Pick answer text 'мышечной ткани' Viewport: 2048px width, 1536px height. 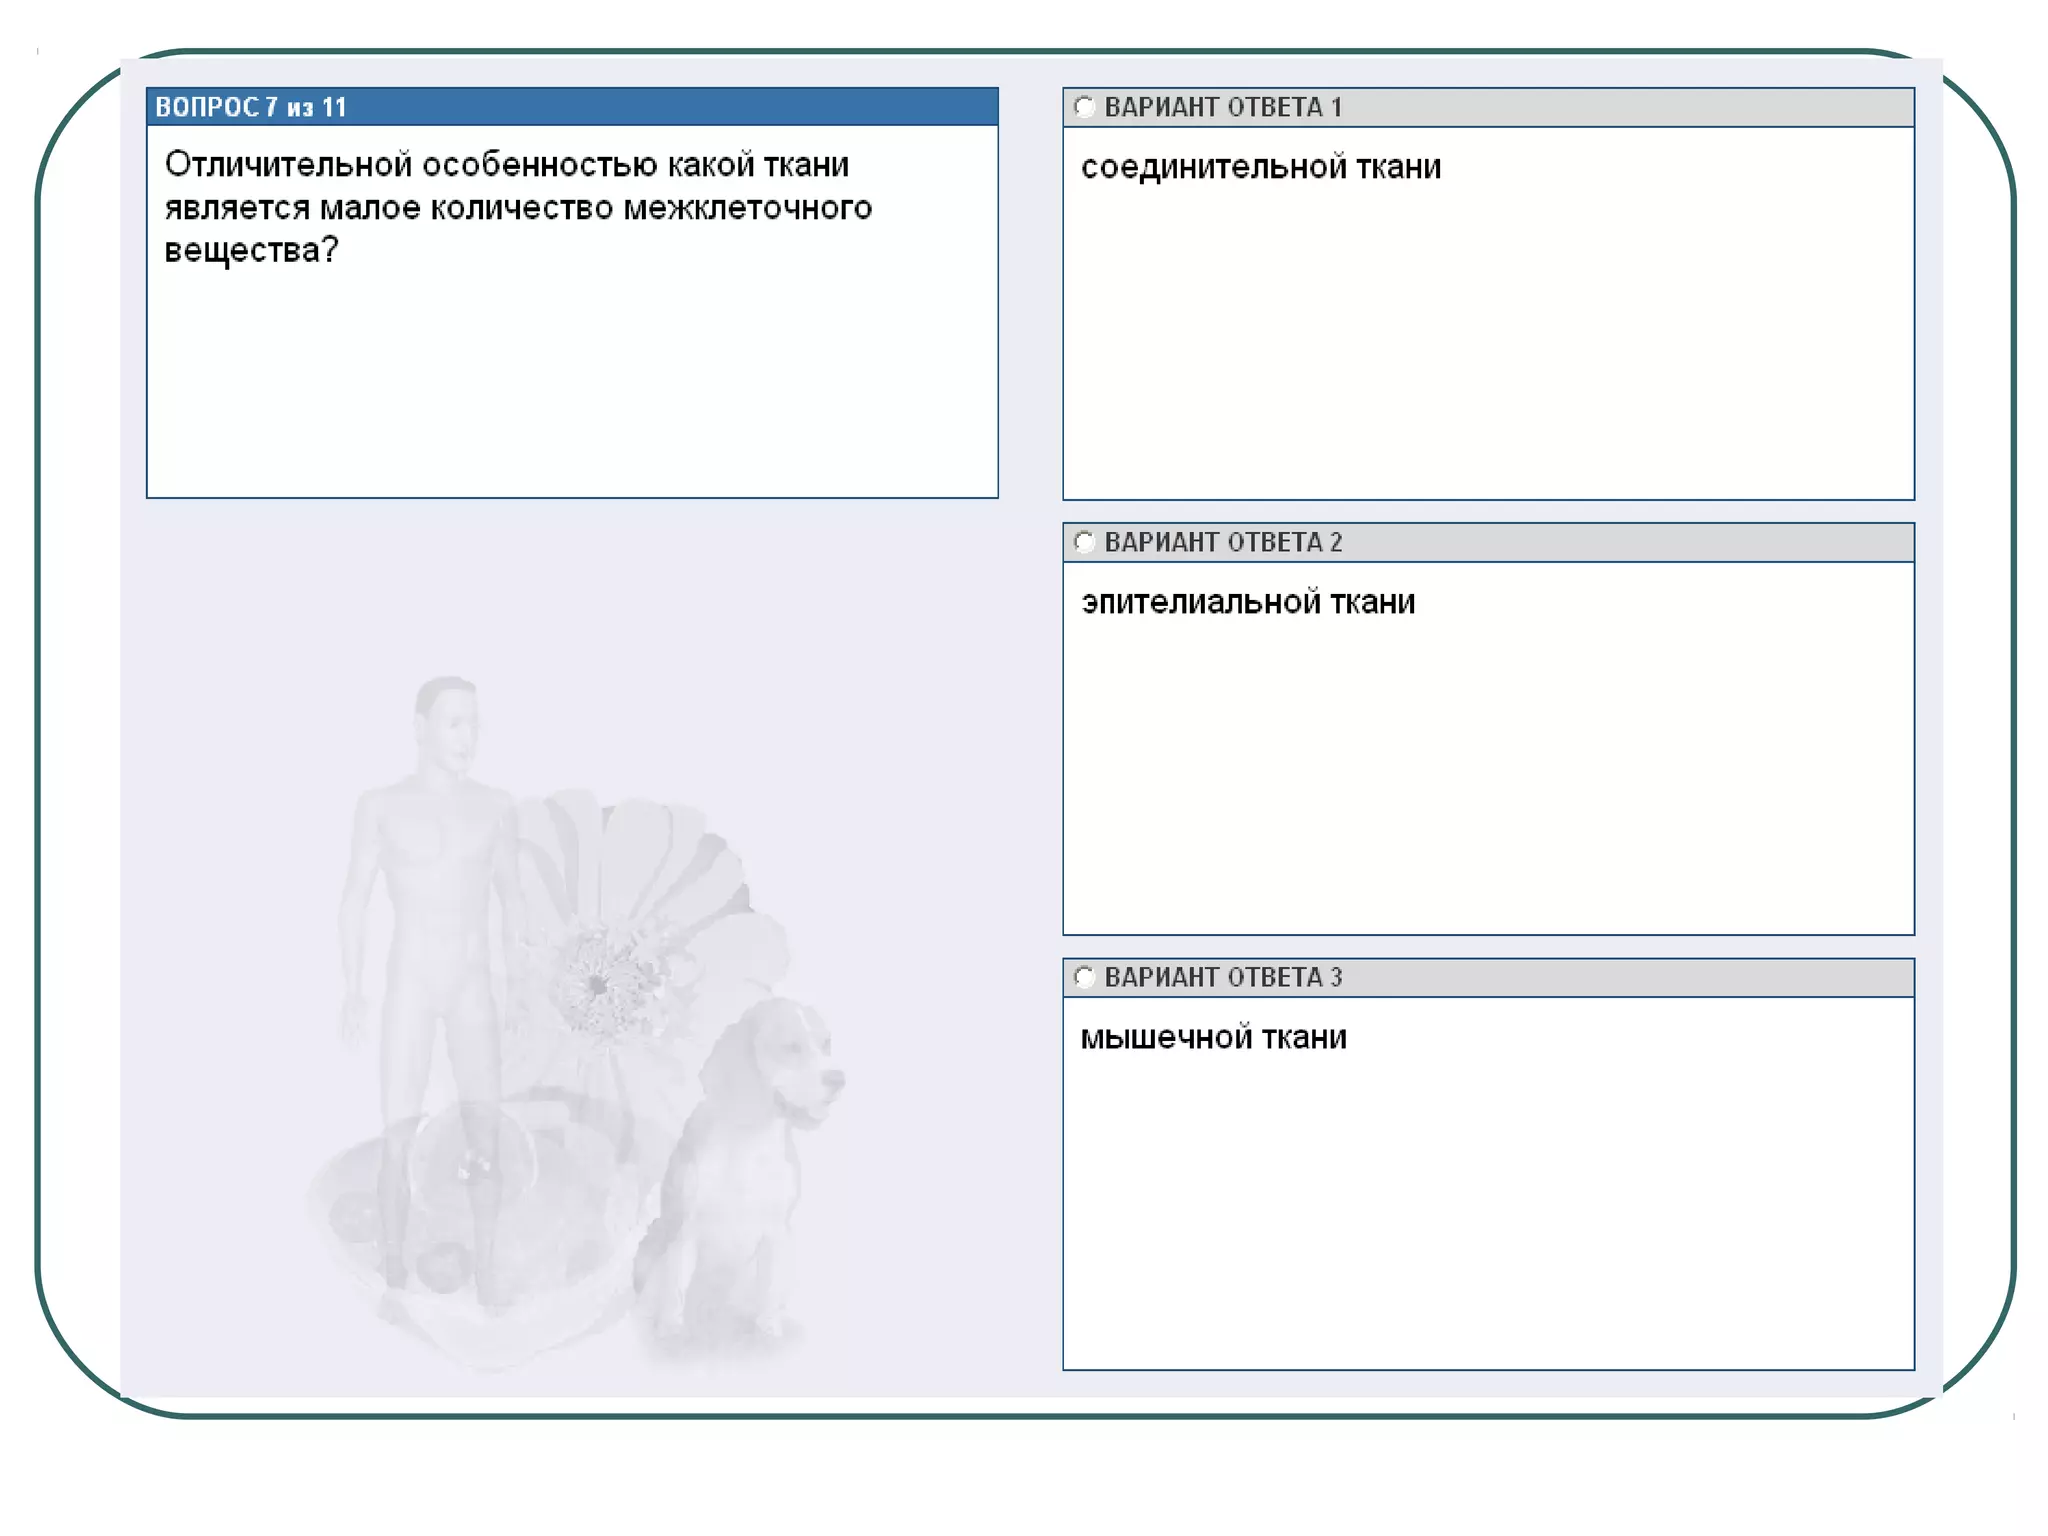click(1213, 1037)
